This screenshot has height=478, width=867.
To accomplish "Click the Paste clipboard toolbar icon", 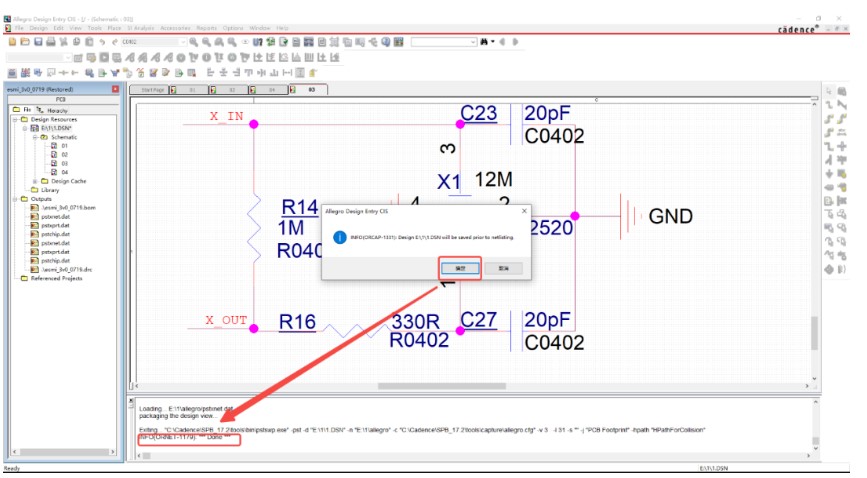I will click(89, 42).
